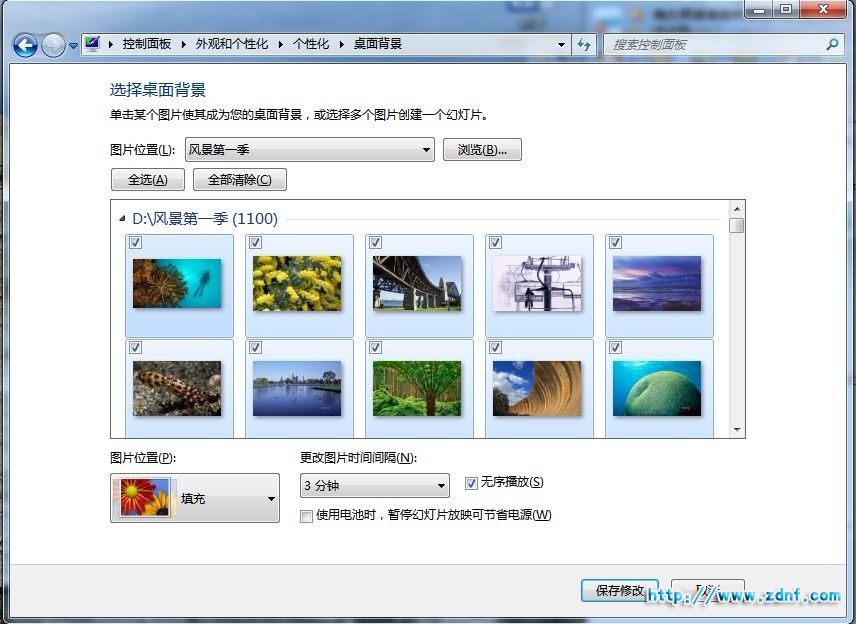Screen dimensions: 856x624
Task: Uncheck the bridge wallpaper checkbox
Action: 375,242
